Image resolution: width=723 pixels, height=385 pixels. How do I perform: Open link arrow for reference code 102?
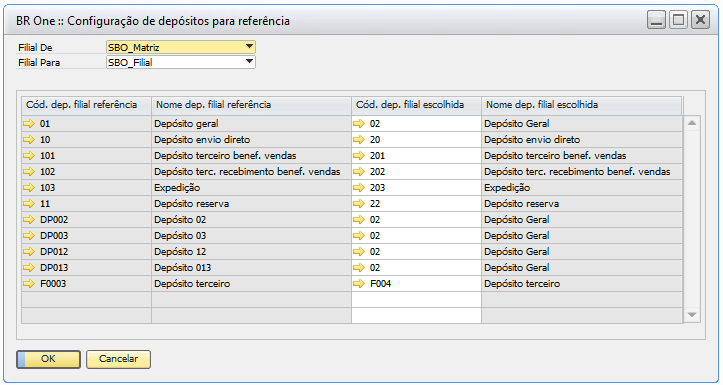tap(29, 172)
